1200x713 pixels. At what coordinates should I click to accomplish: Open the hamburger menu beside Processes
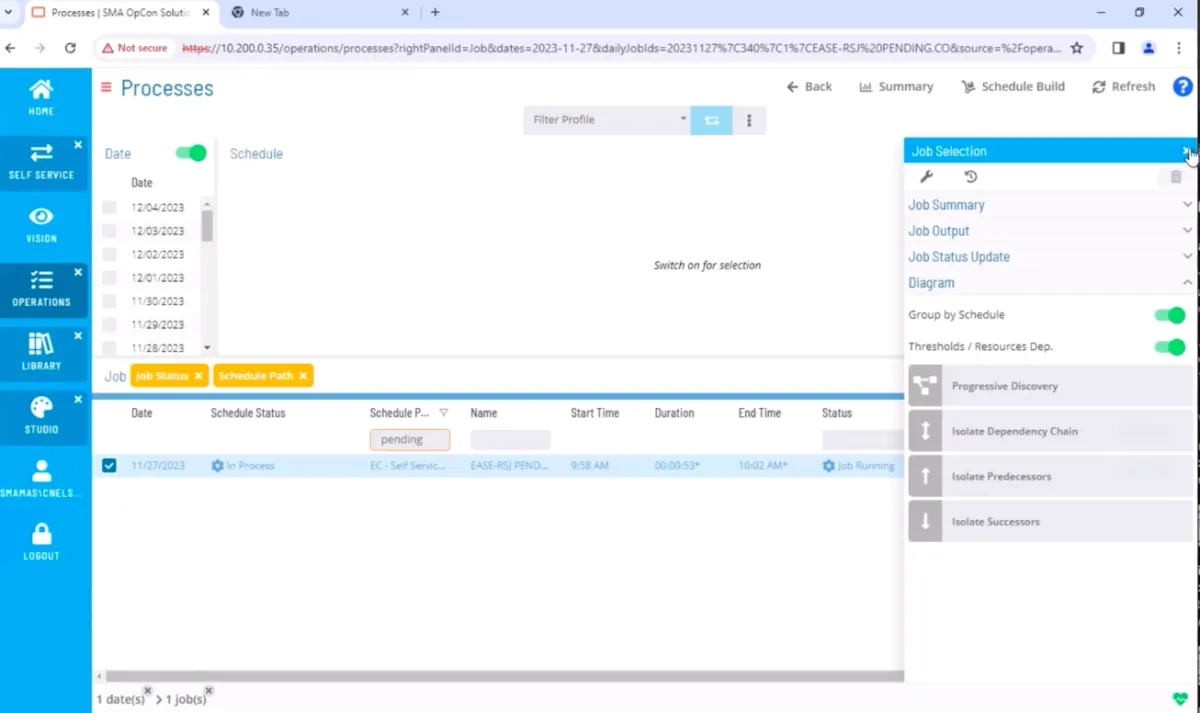click(x=106, y=87)
